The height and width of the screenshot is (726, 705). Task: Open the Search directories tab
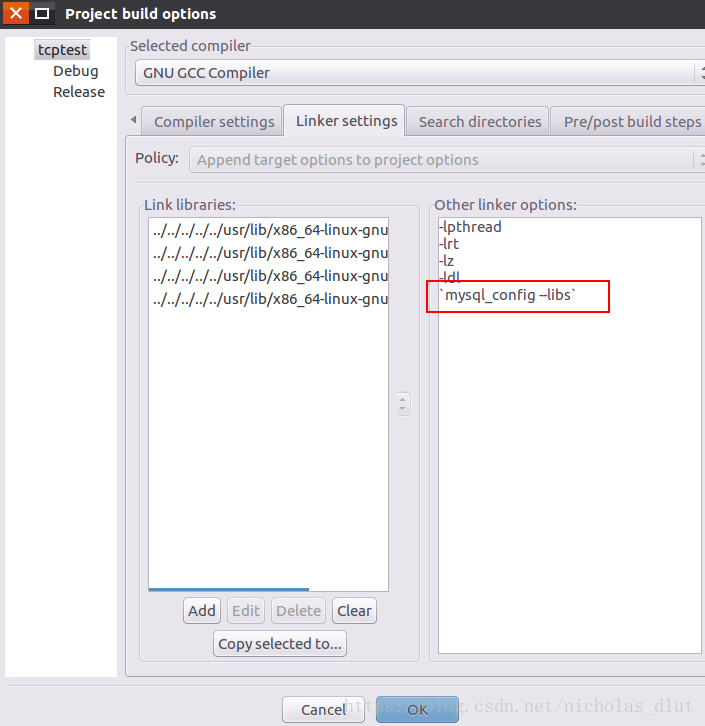(x=480, y=121)
